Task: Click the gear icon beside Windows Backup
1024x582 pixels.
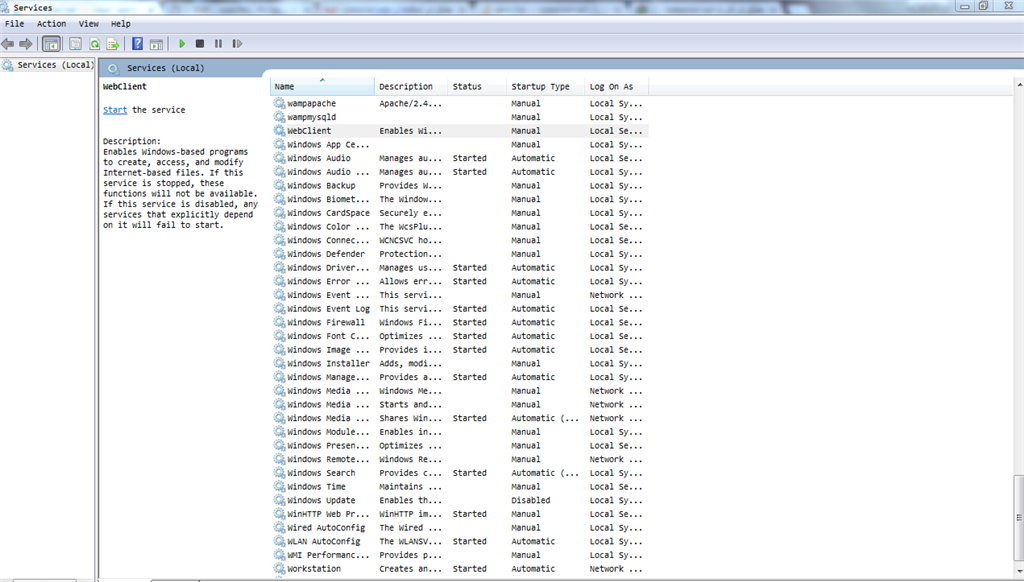Action: point(280,186)
